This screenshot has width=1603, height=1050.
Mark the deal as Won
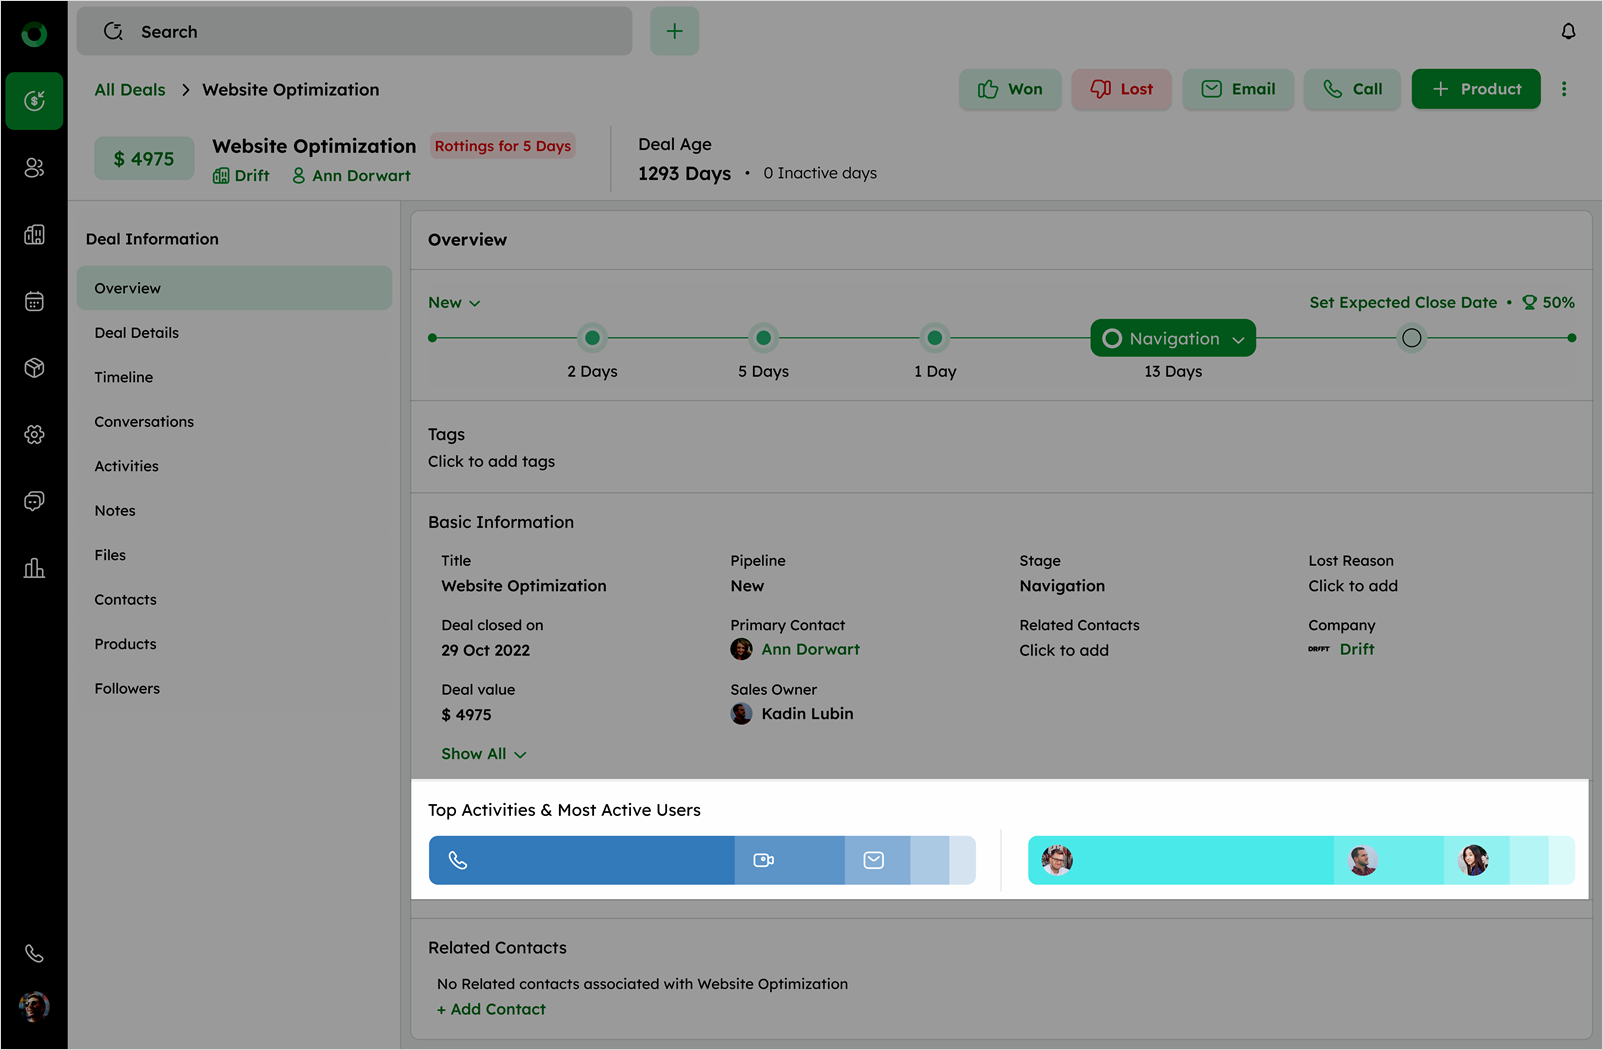click(x=1010, y=89)
